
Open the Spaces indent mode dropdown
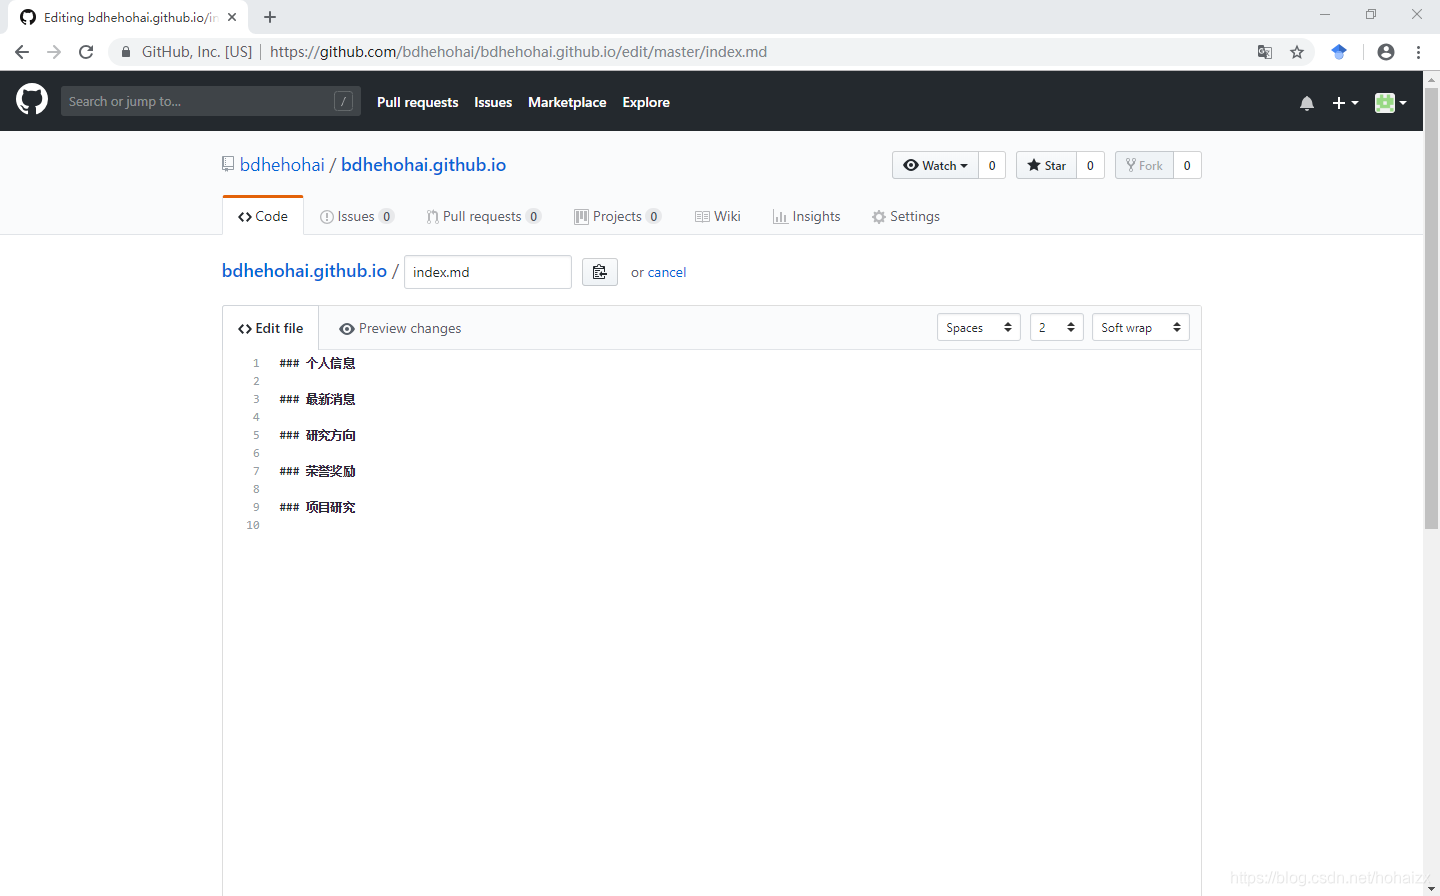tap(979, 327)
